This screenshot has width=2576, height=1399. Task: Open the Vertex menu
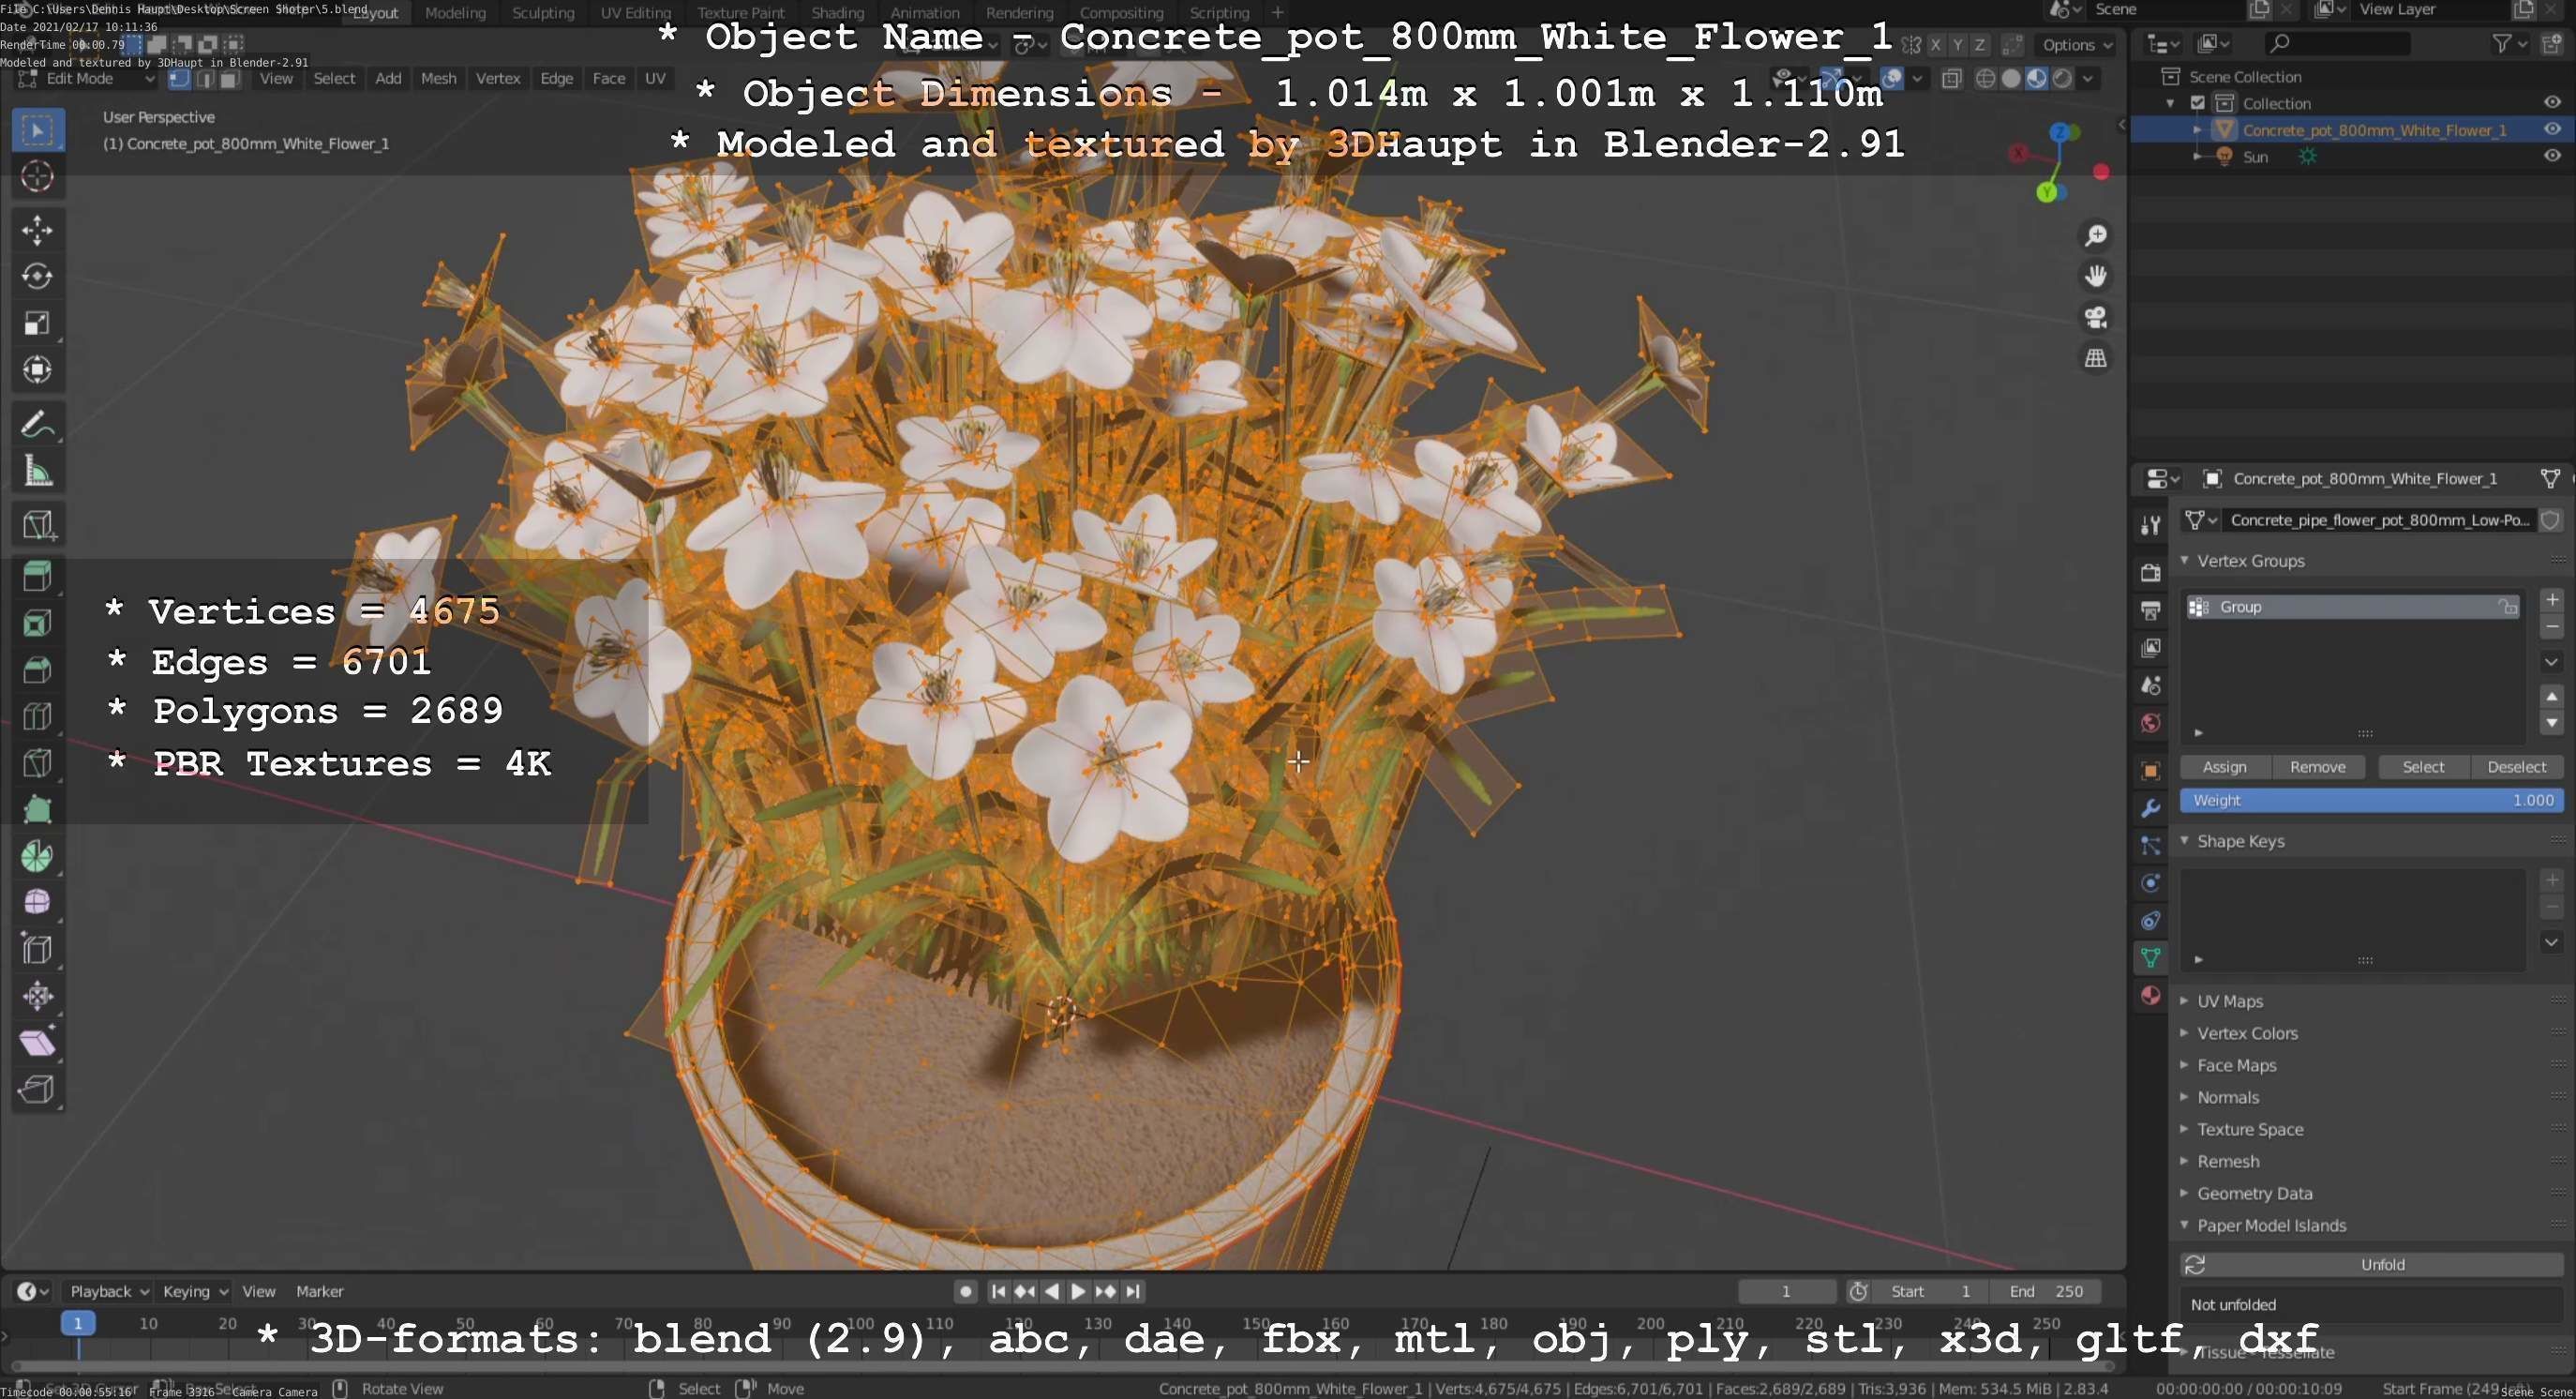click(x=498, y=79)
